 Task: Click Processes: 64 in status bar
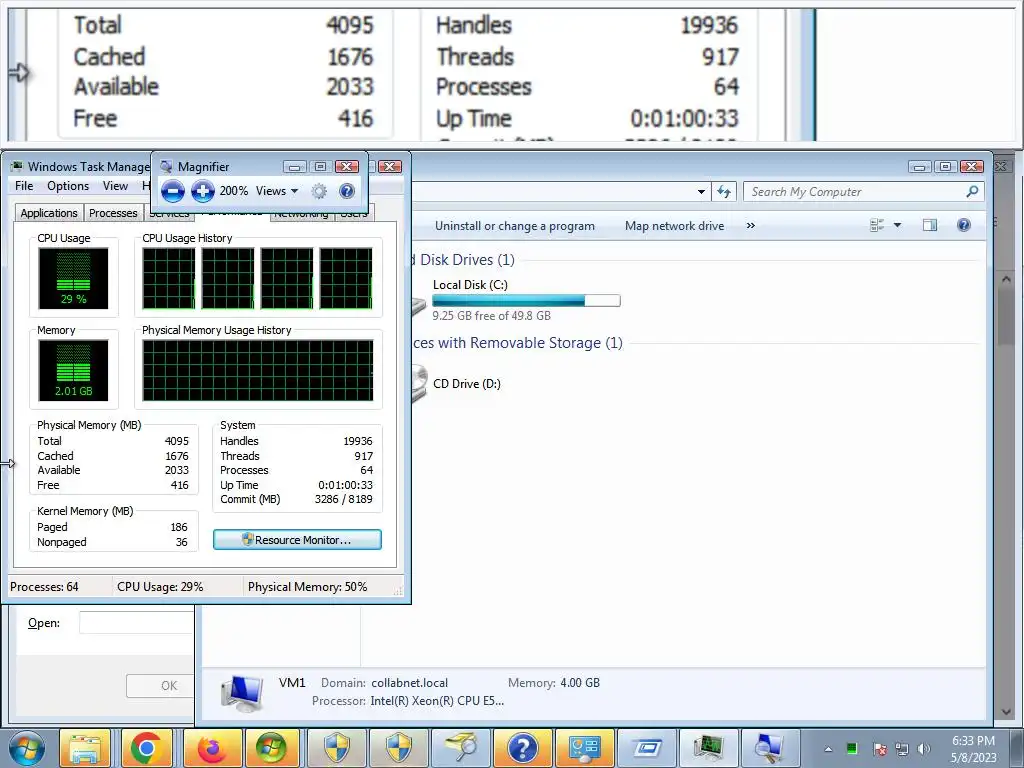click(44, 587)
